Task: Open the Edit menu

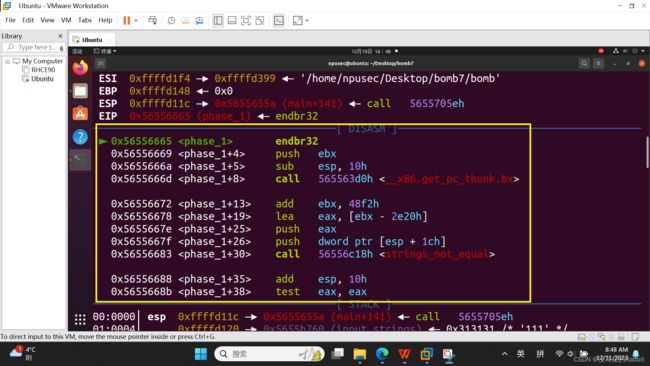Action: 28,20
